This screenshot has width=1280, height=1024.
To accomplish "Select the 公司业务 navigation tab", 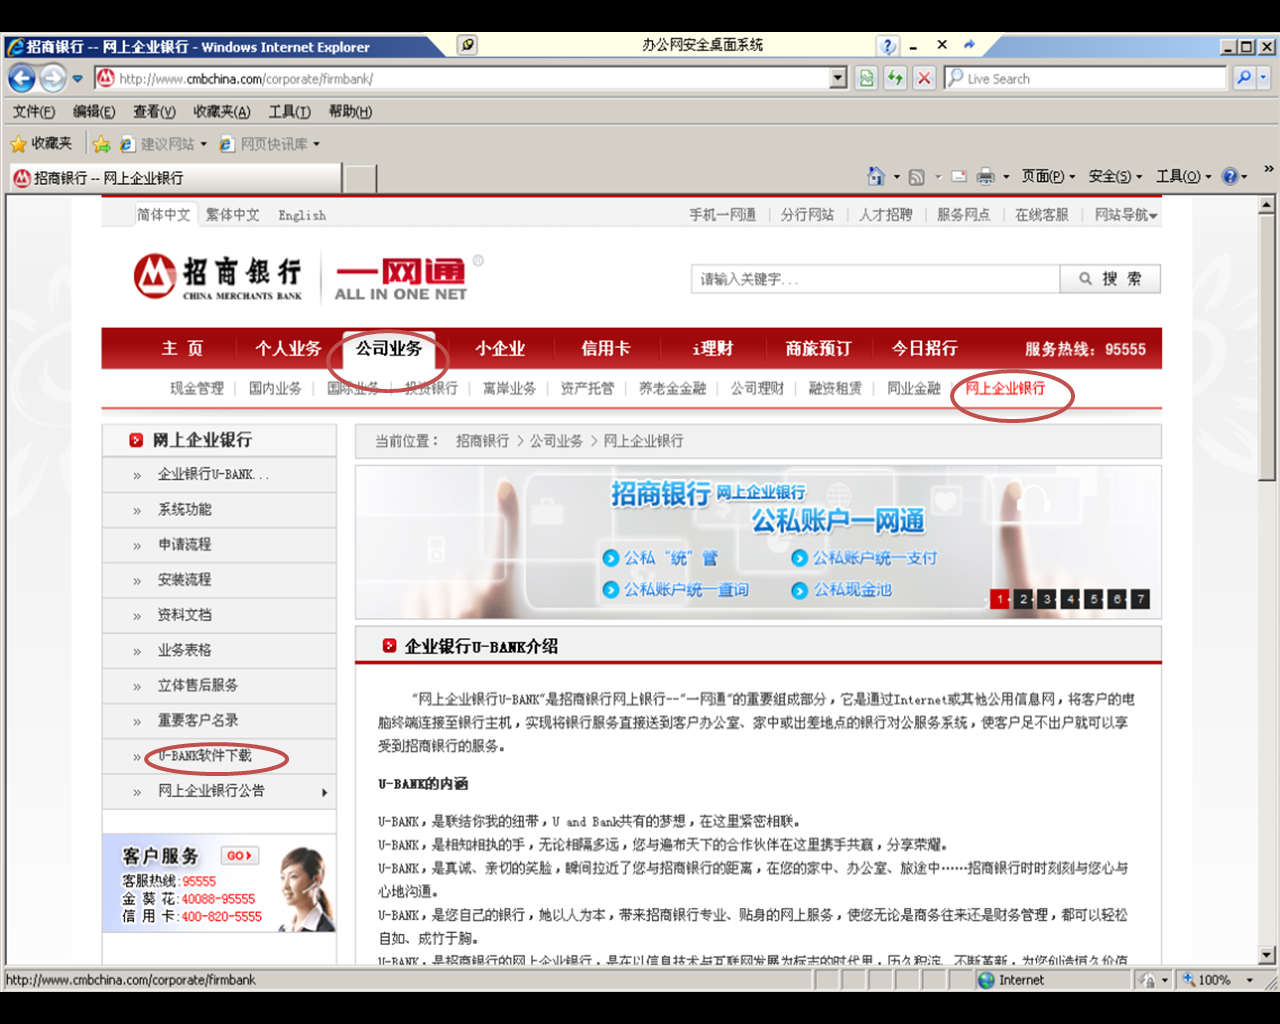I will pos(389,348).
